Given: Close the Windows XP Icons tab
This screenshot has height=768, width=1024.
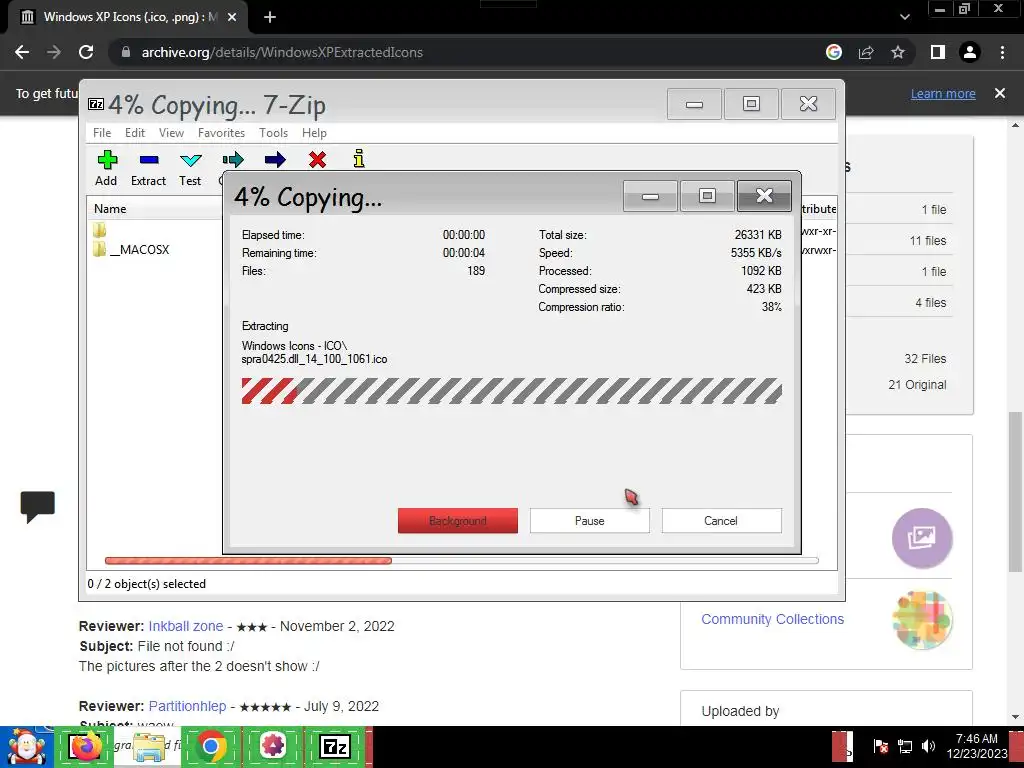Looking at the screenshot, I should tap(232, 17).
